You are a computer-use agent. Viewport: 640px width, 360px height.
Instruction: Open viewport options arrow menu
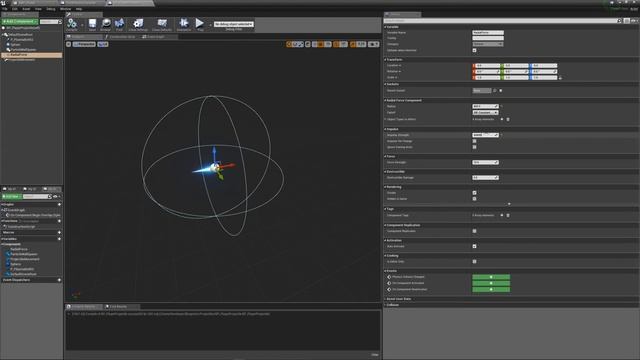coord(69,44)
